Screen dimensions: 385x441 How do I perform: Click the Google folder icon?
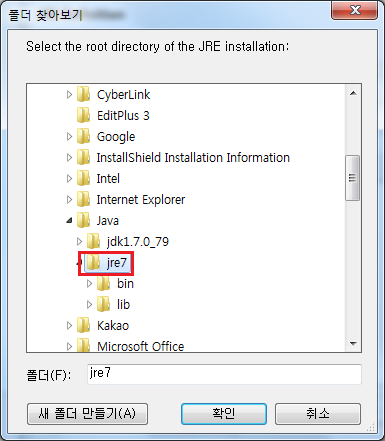click(x=83, y=136)
